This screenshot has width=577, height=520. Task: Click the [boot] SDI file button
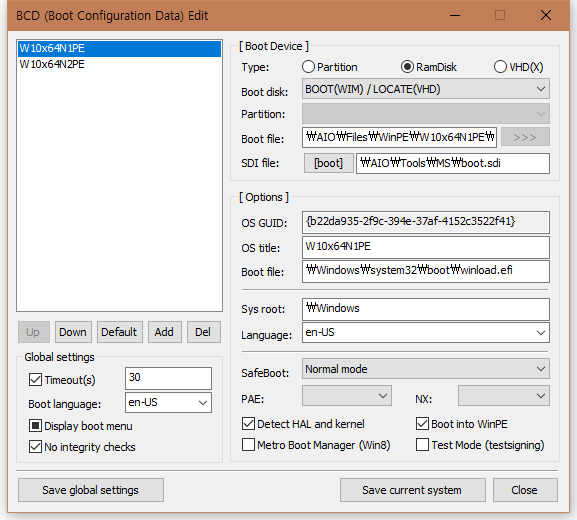pyautogui.click(x=329, y=163)
